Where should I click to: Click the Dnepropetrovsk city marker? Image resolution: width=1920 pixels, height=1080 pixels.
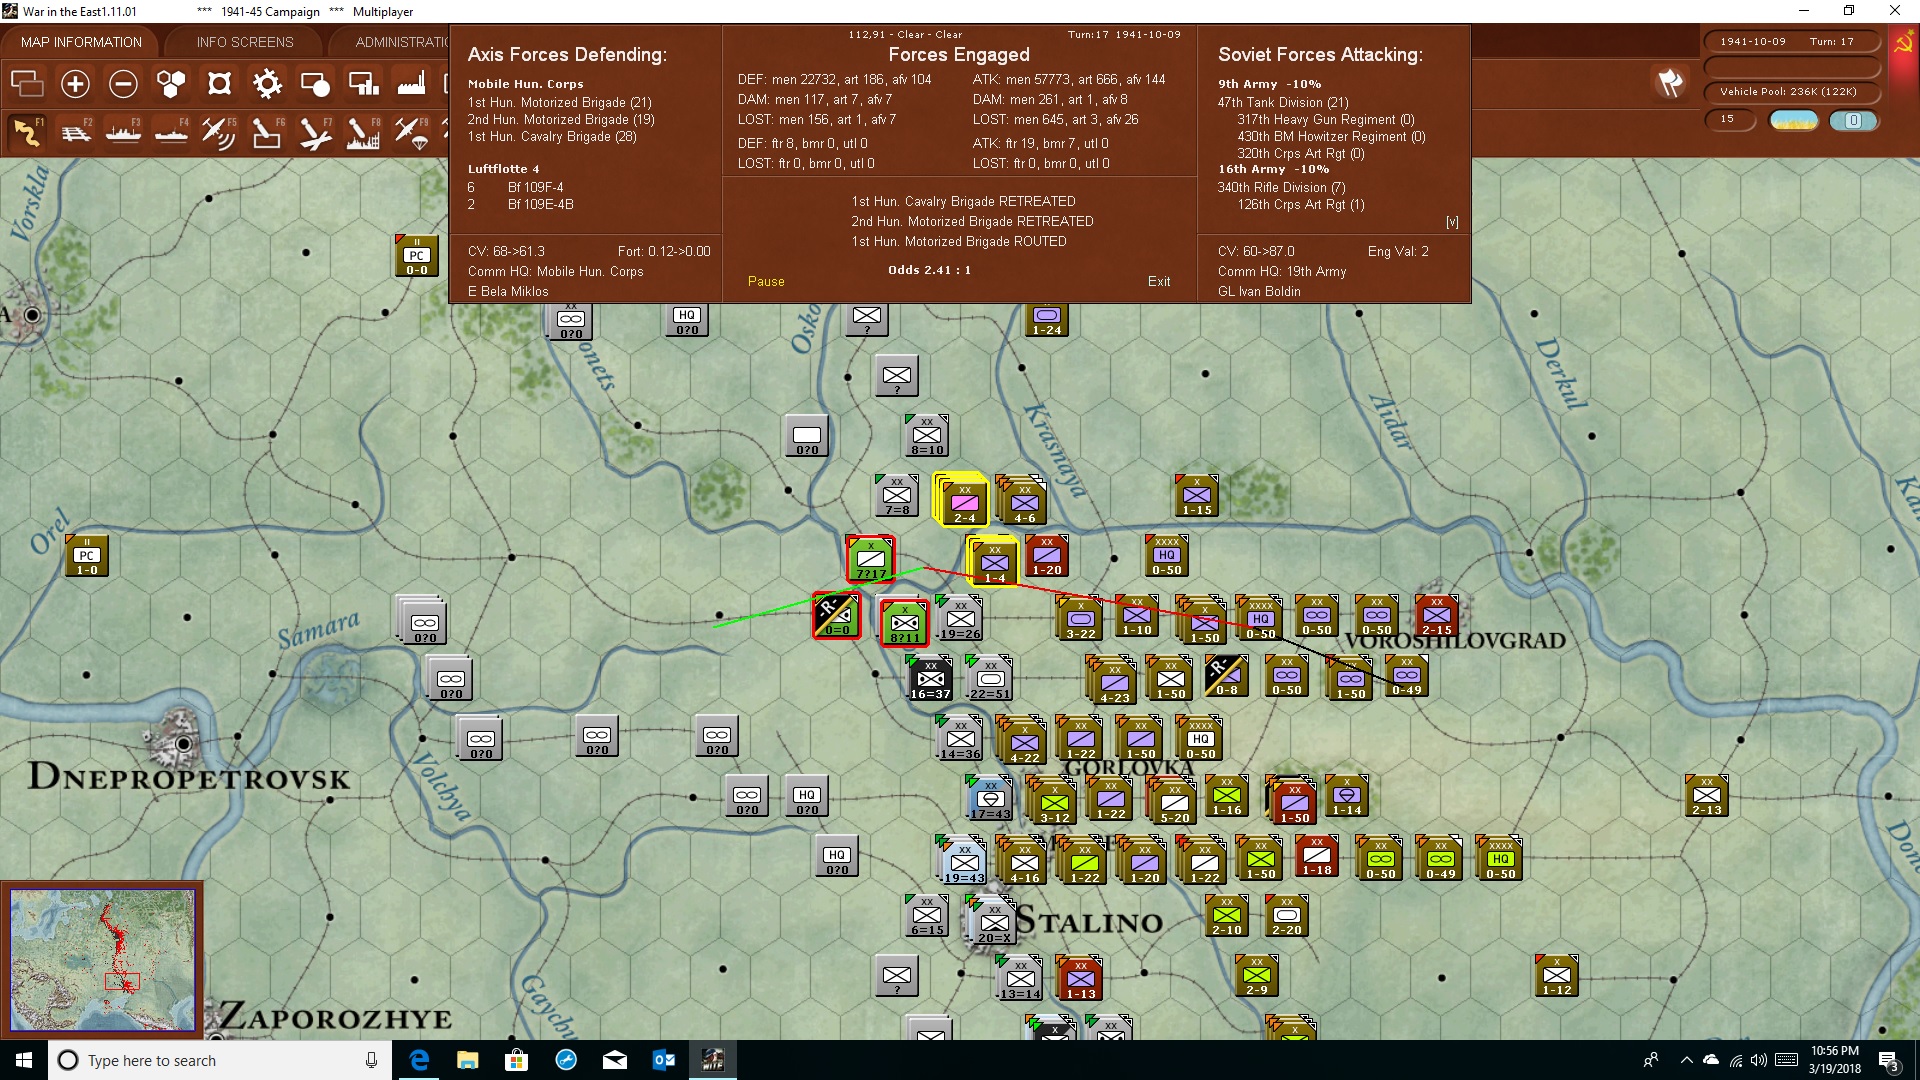click(184, 744)
